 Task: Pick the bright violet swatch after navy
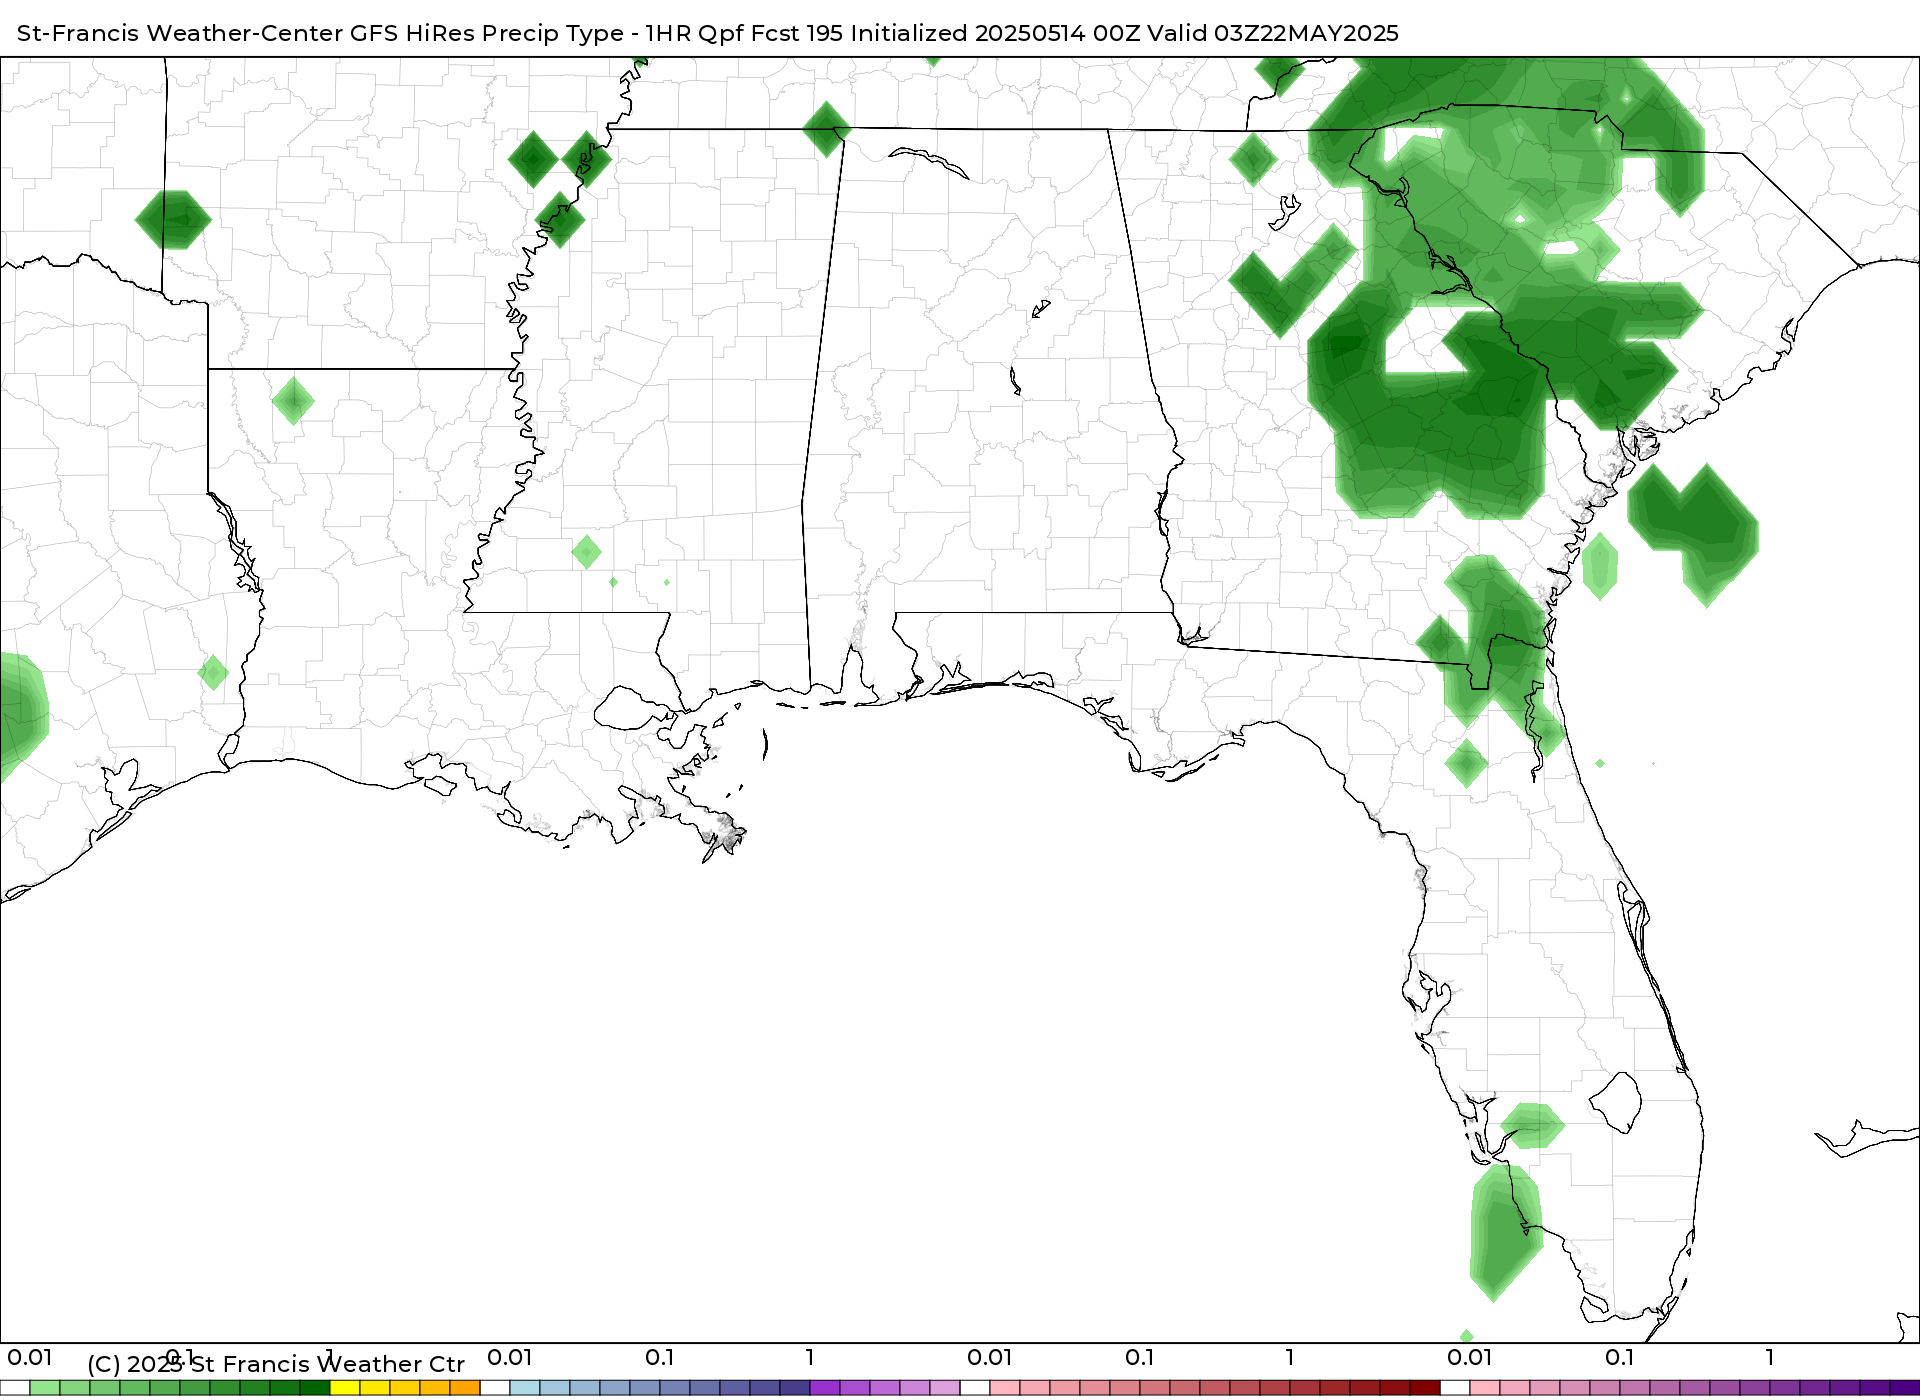tap(825, 1388)
